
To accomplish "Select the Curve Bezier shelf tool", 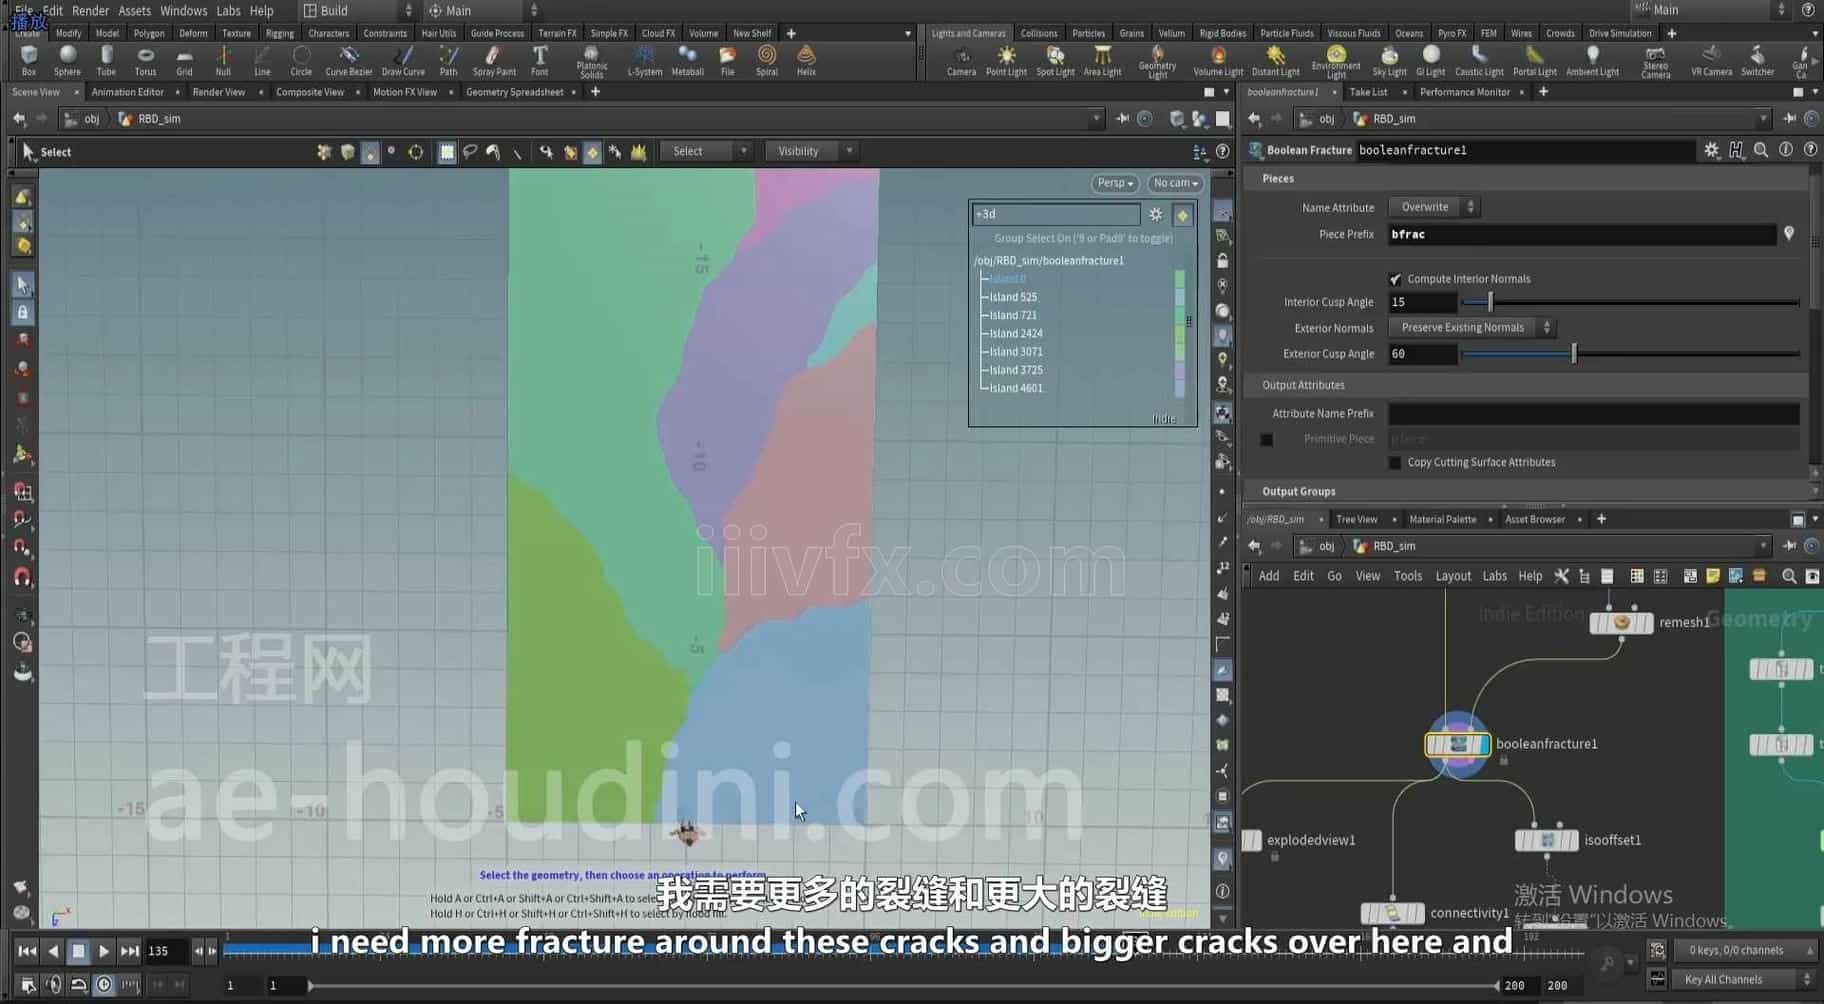I will tap(349, 60).
